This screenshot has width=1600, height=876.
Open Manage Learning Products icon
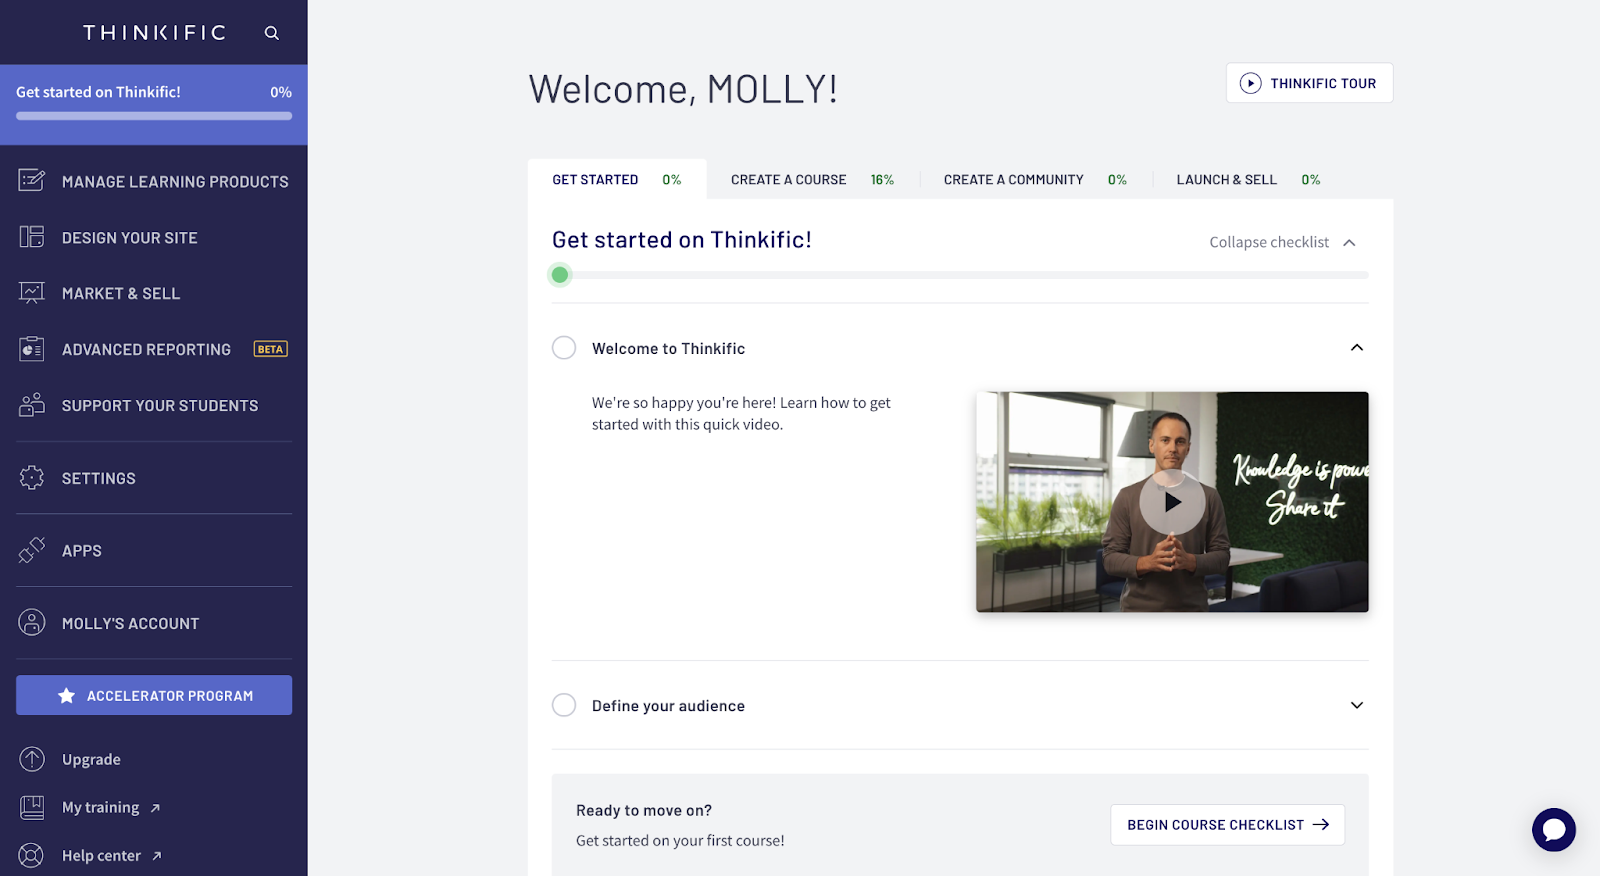pyautogui.click(x=32, y=181)
